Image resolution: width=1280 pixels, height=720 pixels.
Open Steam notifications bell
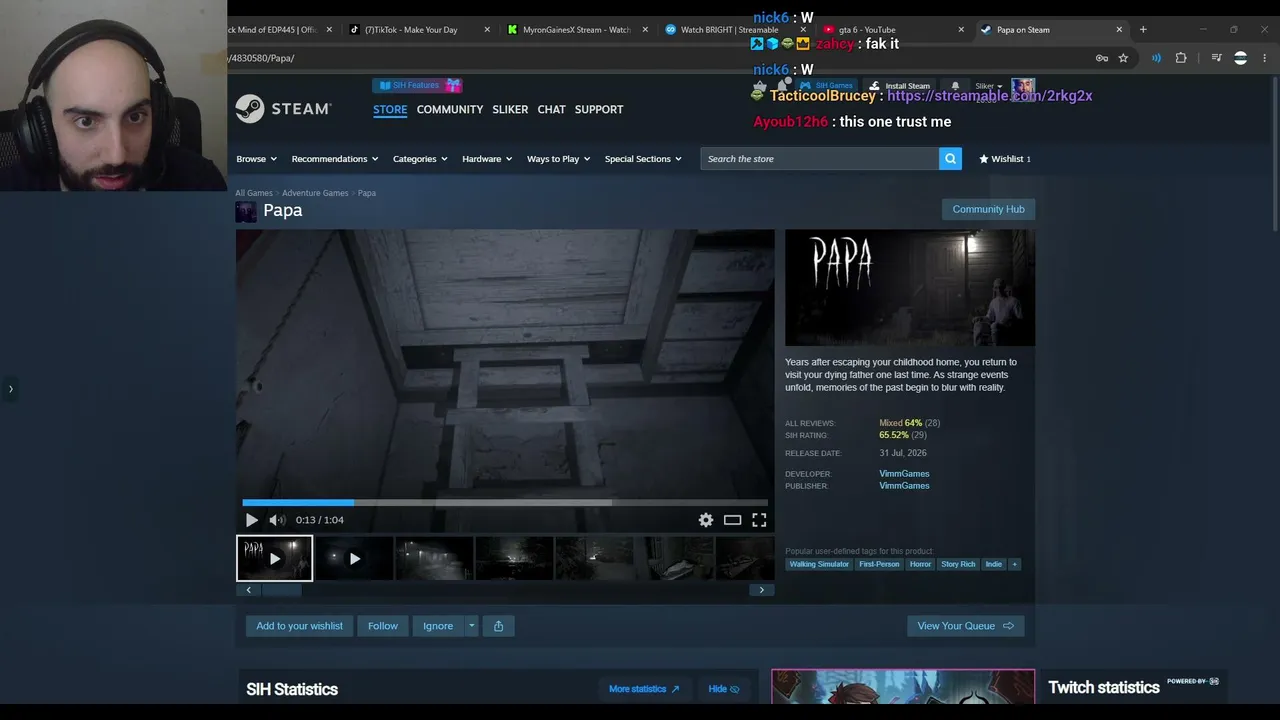(x=955, y=86)
